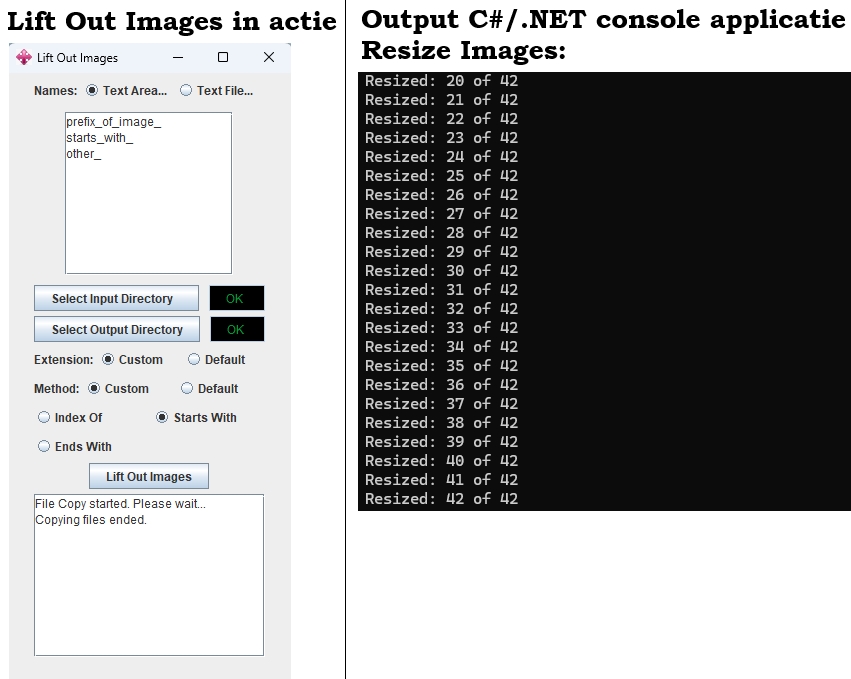
Task: Minimize the Lift Out Images window
Action: pos(178,58)
